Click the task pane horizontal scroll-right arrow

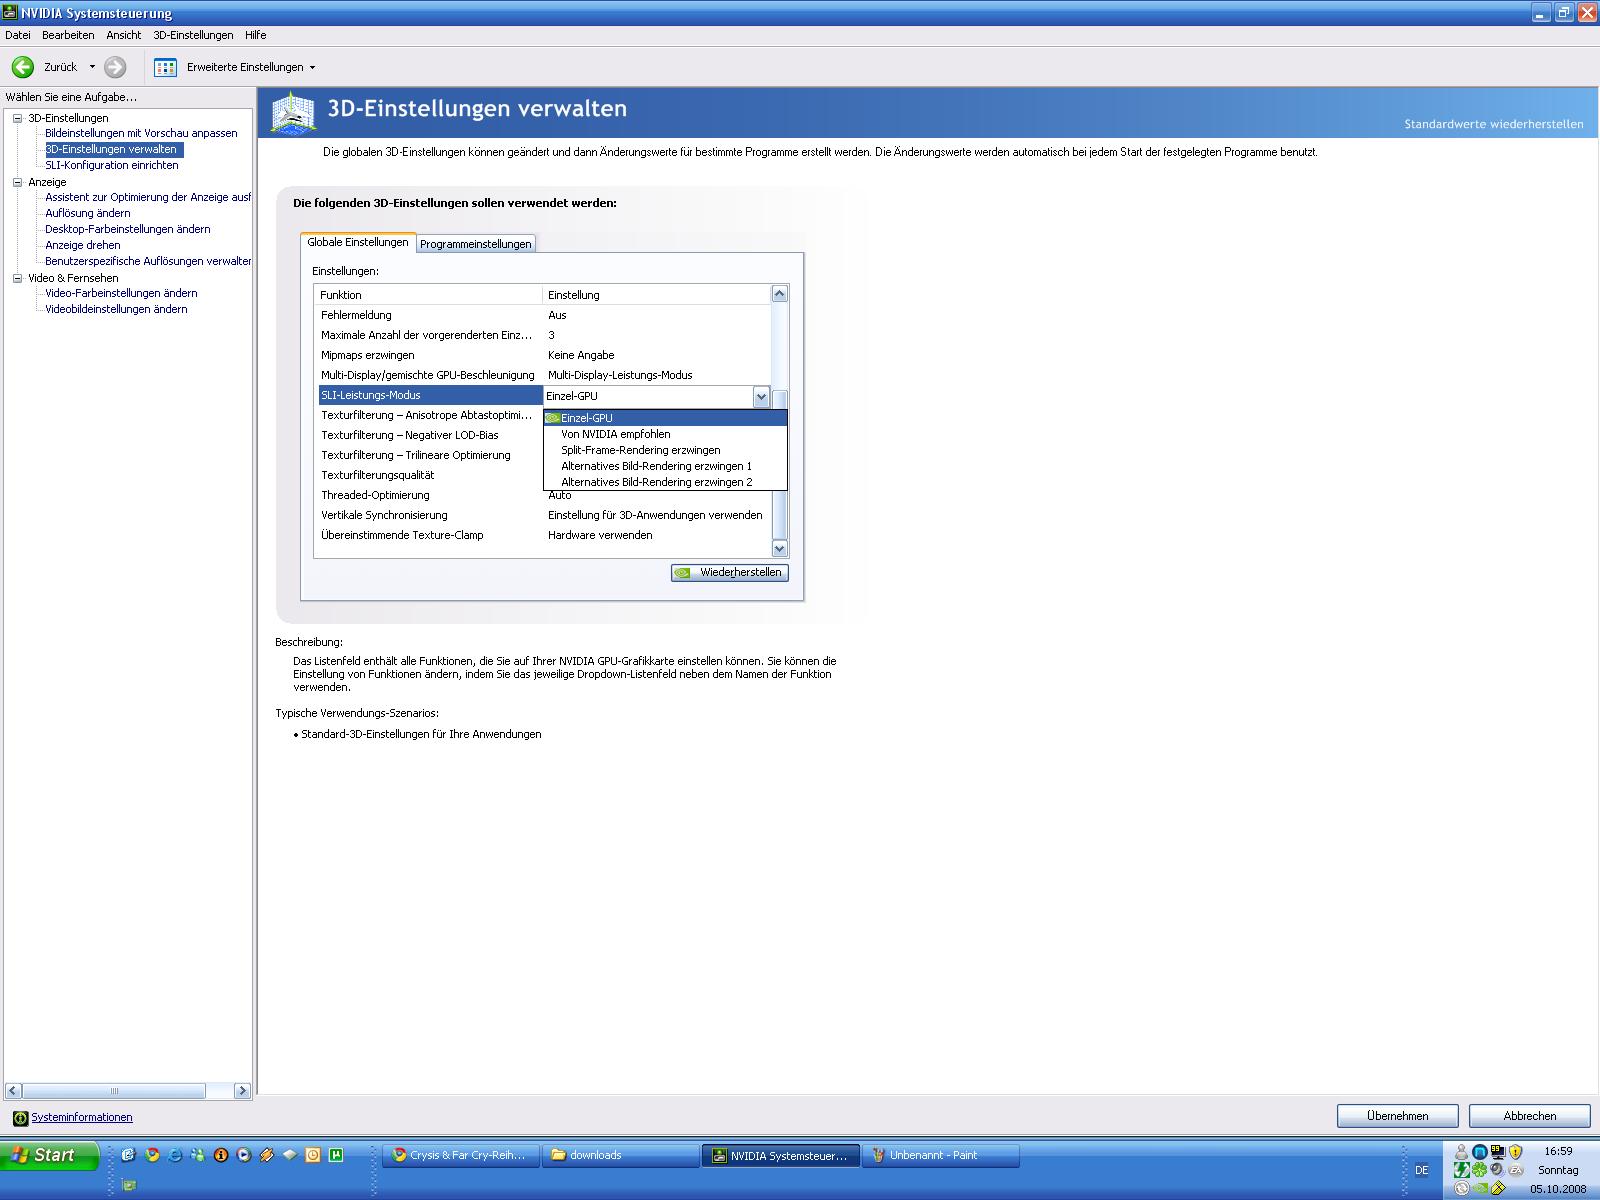click(x=242, y=1090)
